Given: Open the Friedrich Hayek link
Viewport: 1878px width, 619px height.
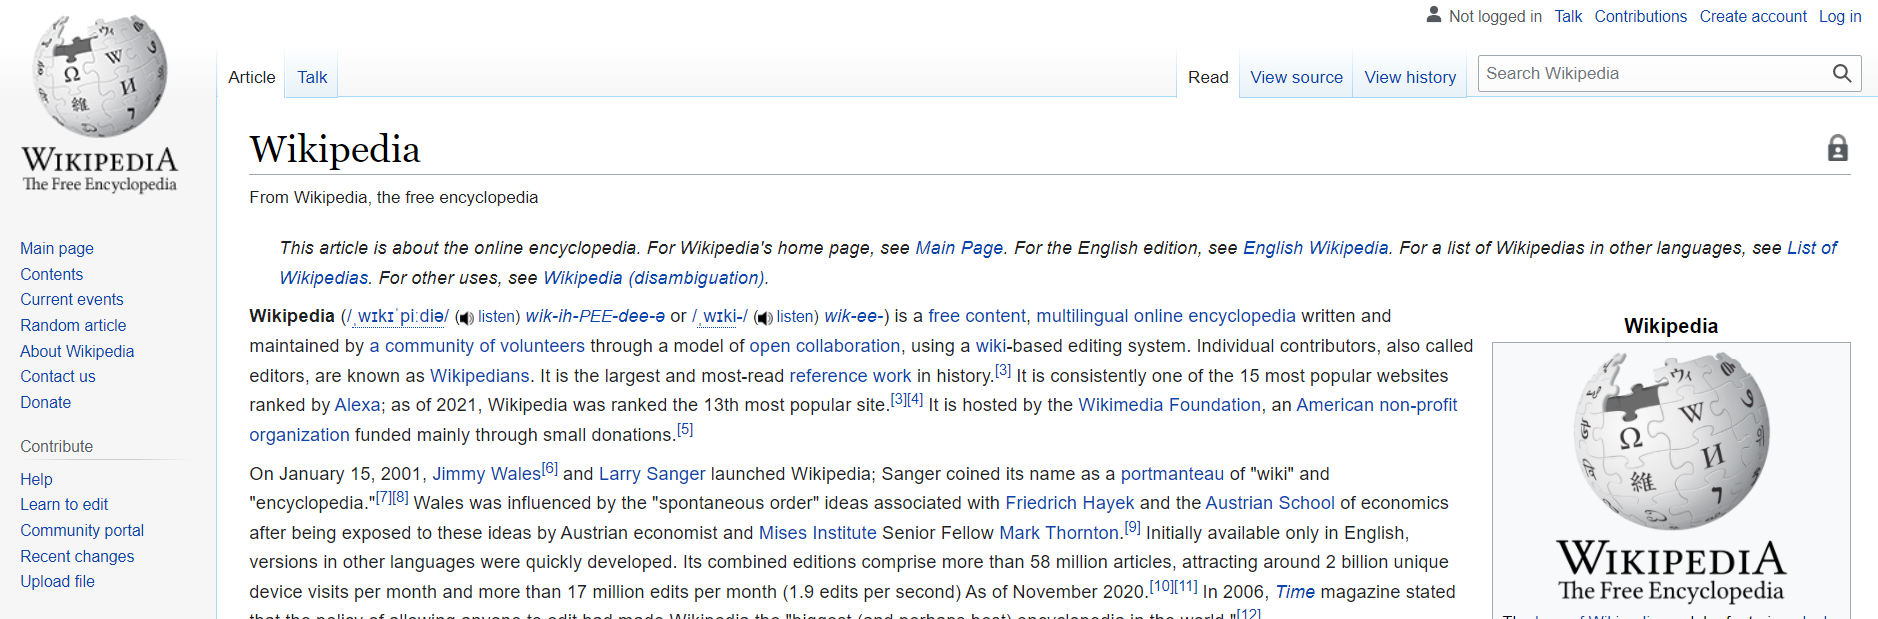Looking at the screenshot, I should (x=1070, y=503).
